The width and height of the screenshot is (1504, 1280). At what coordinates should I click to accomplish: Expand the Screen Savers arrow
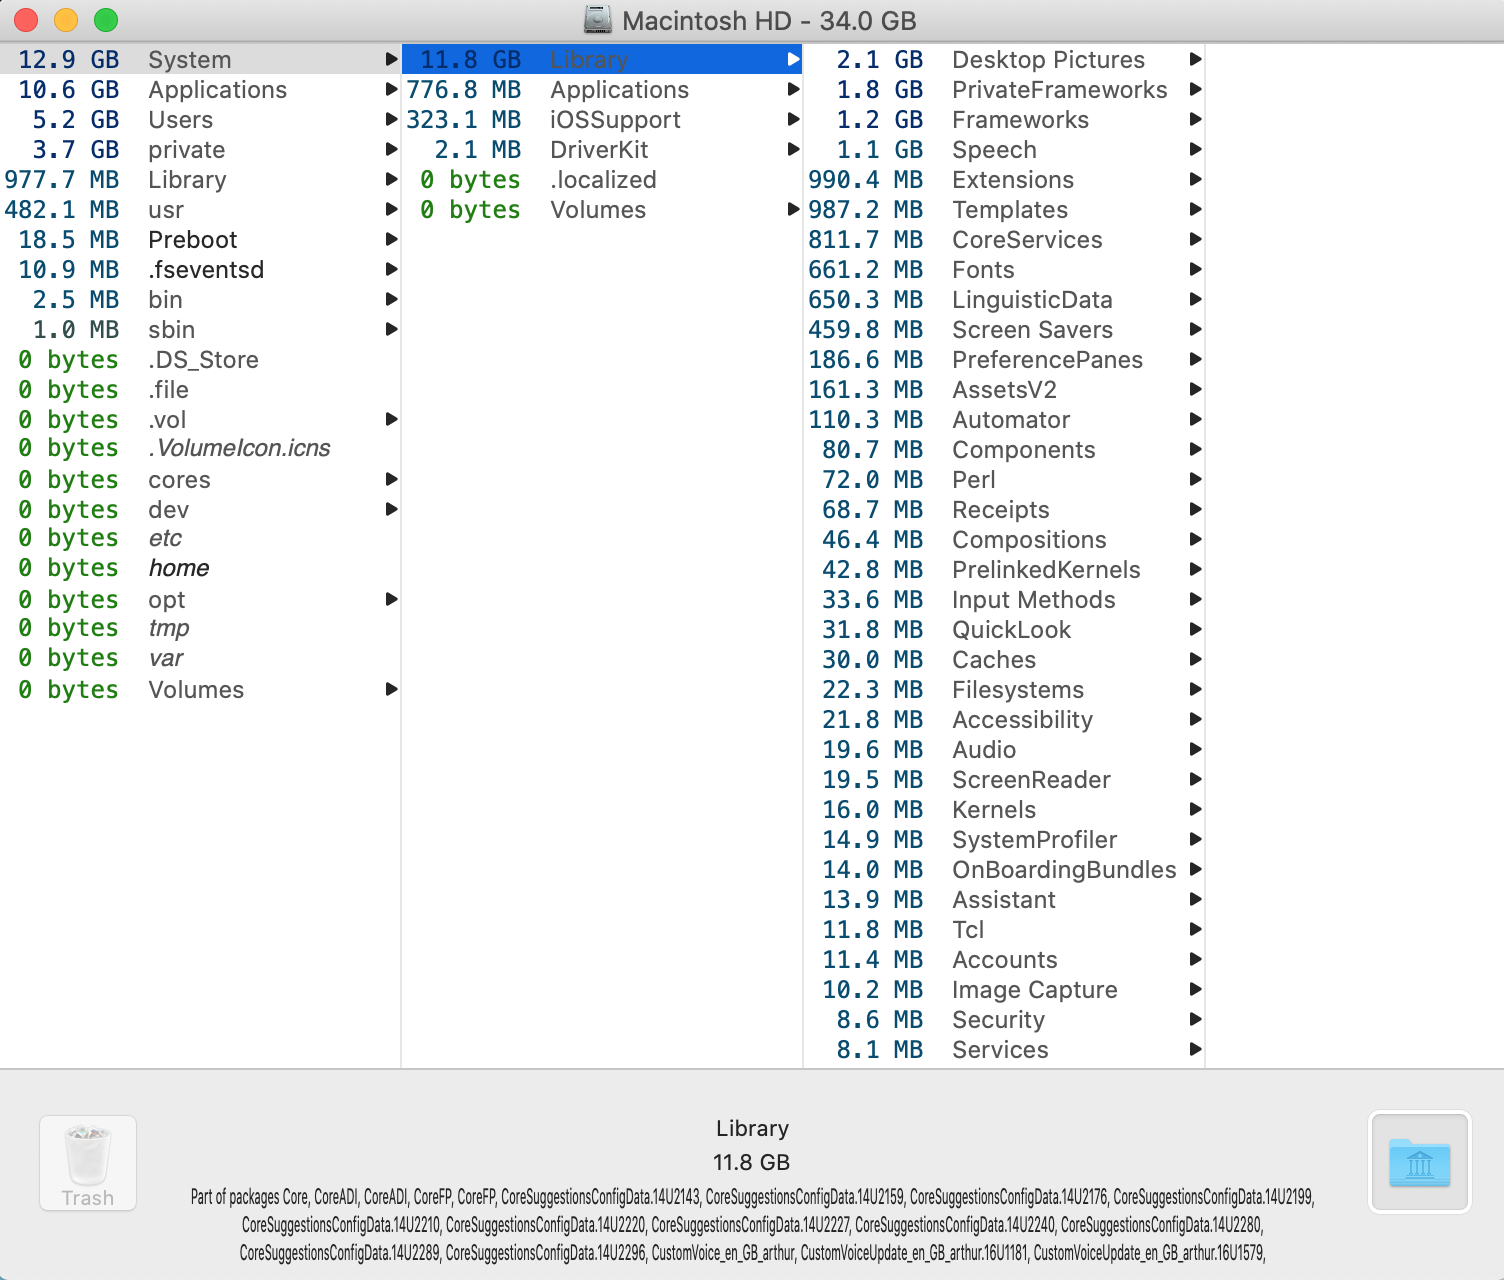[1196, 330]
